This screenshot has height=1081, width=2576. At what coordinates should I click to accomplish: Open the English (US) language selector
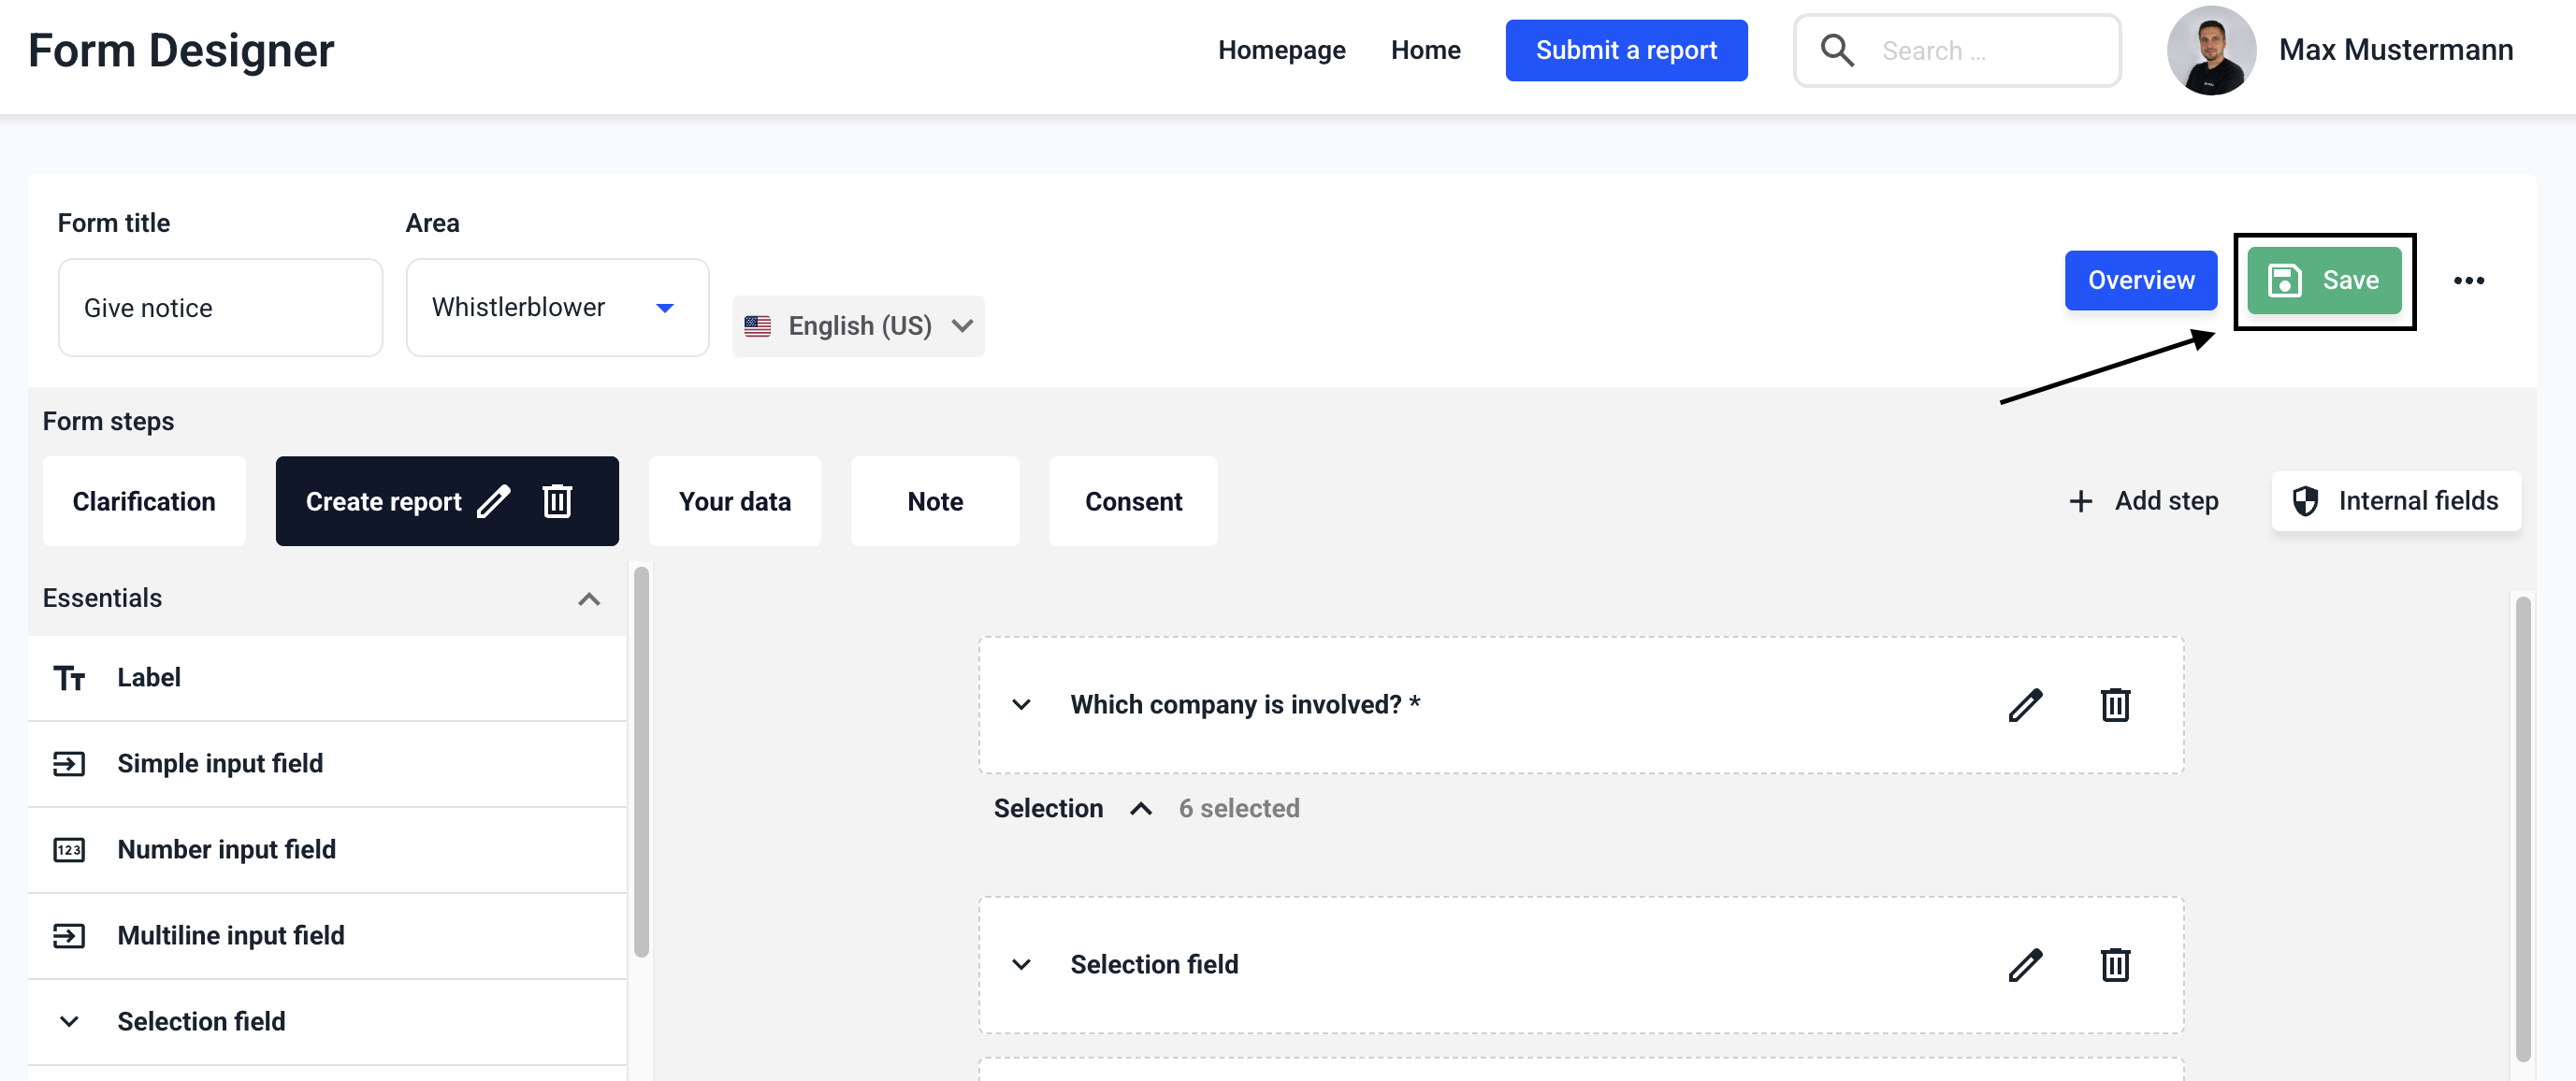point(858,326)
